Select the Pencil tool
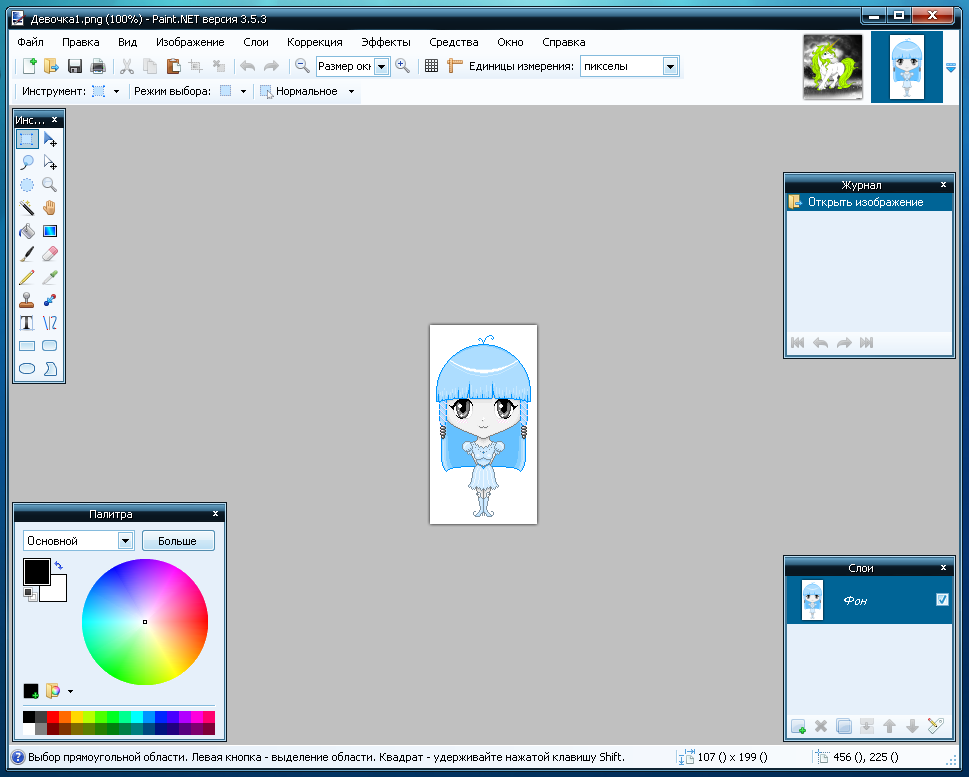This screenshot has width=969, height=777. 27,277
